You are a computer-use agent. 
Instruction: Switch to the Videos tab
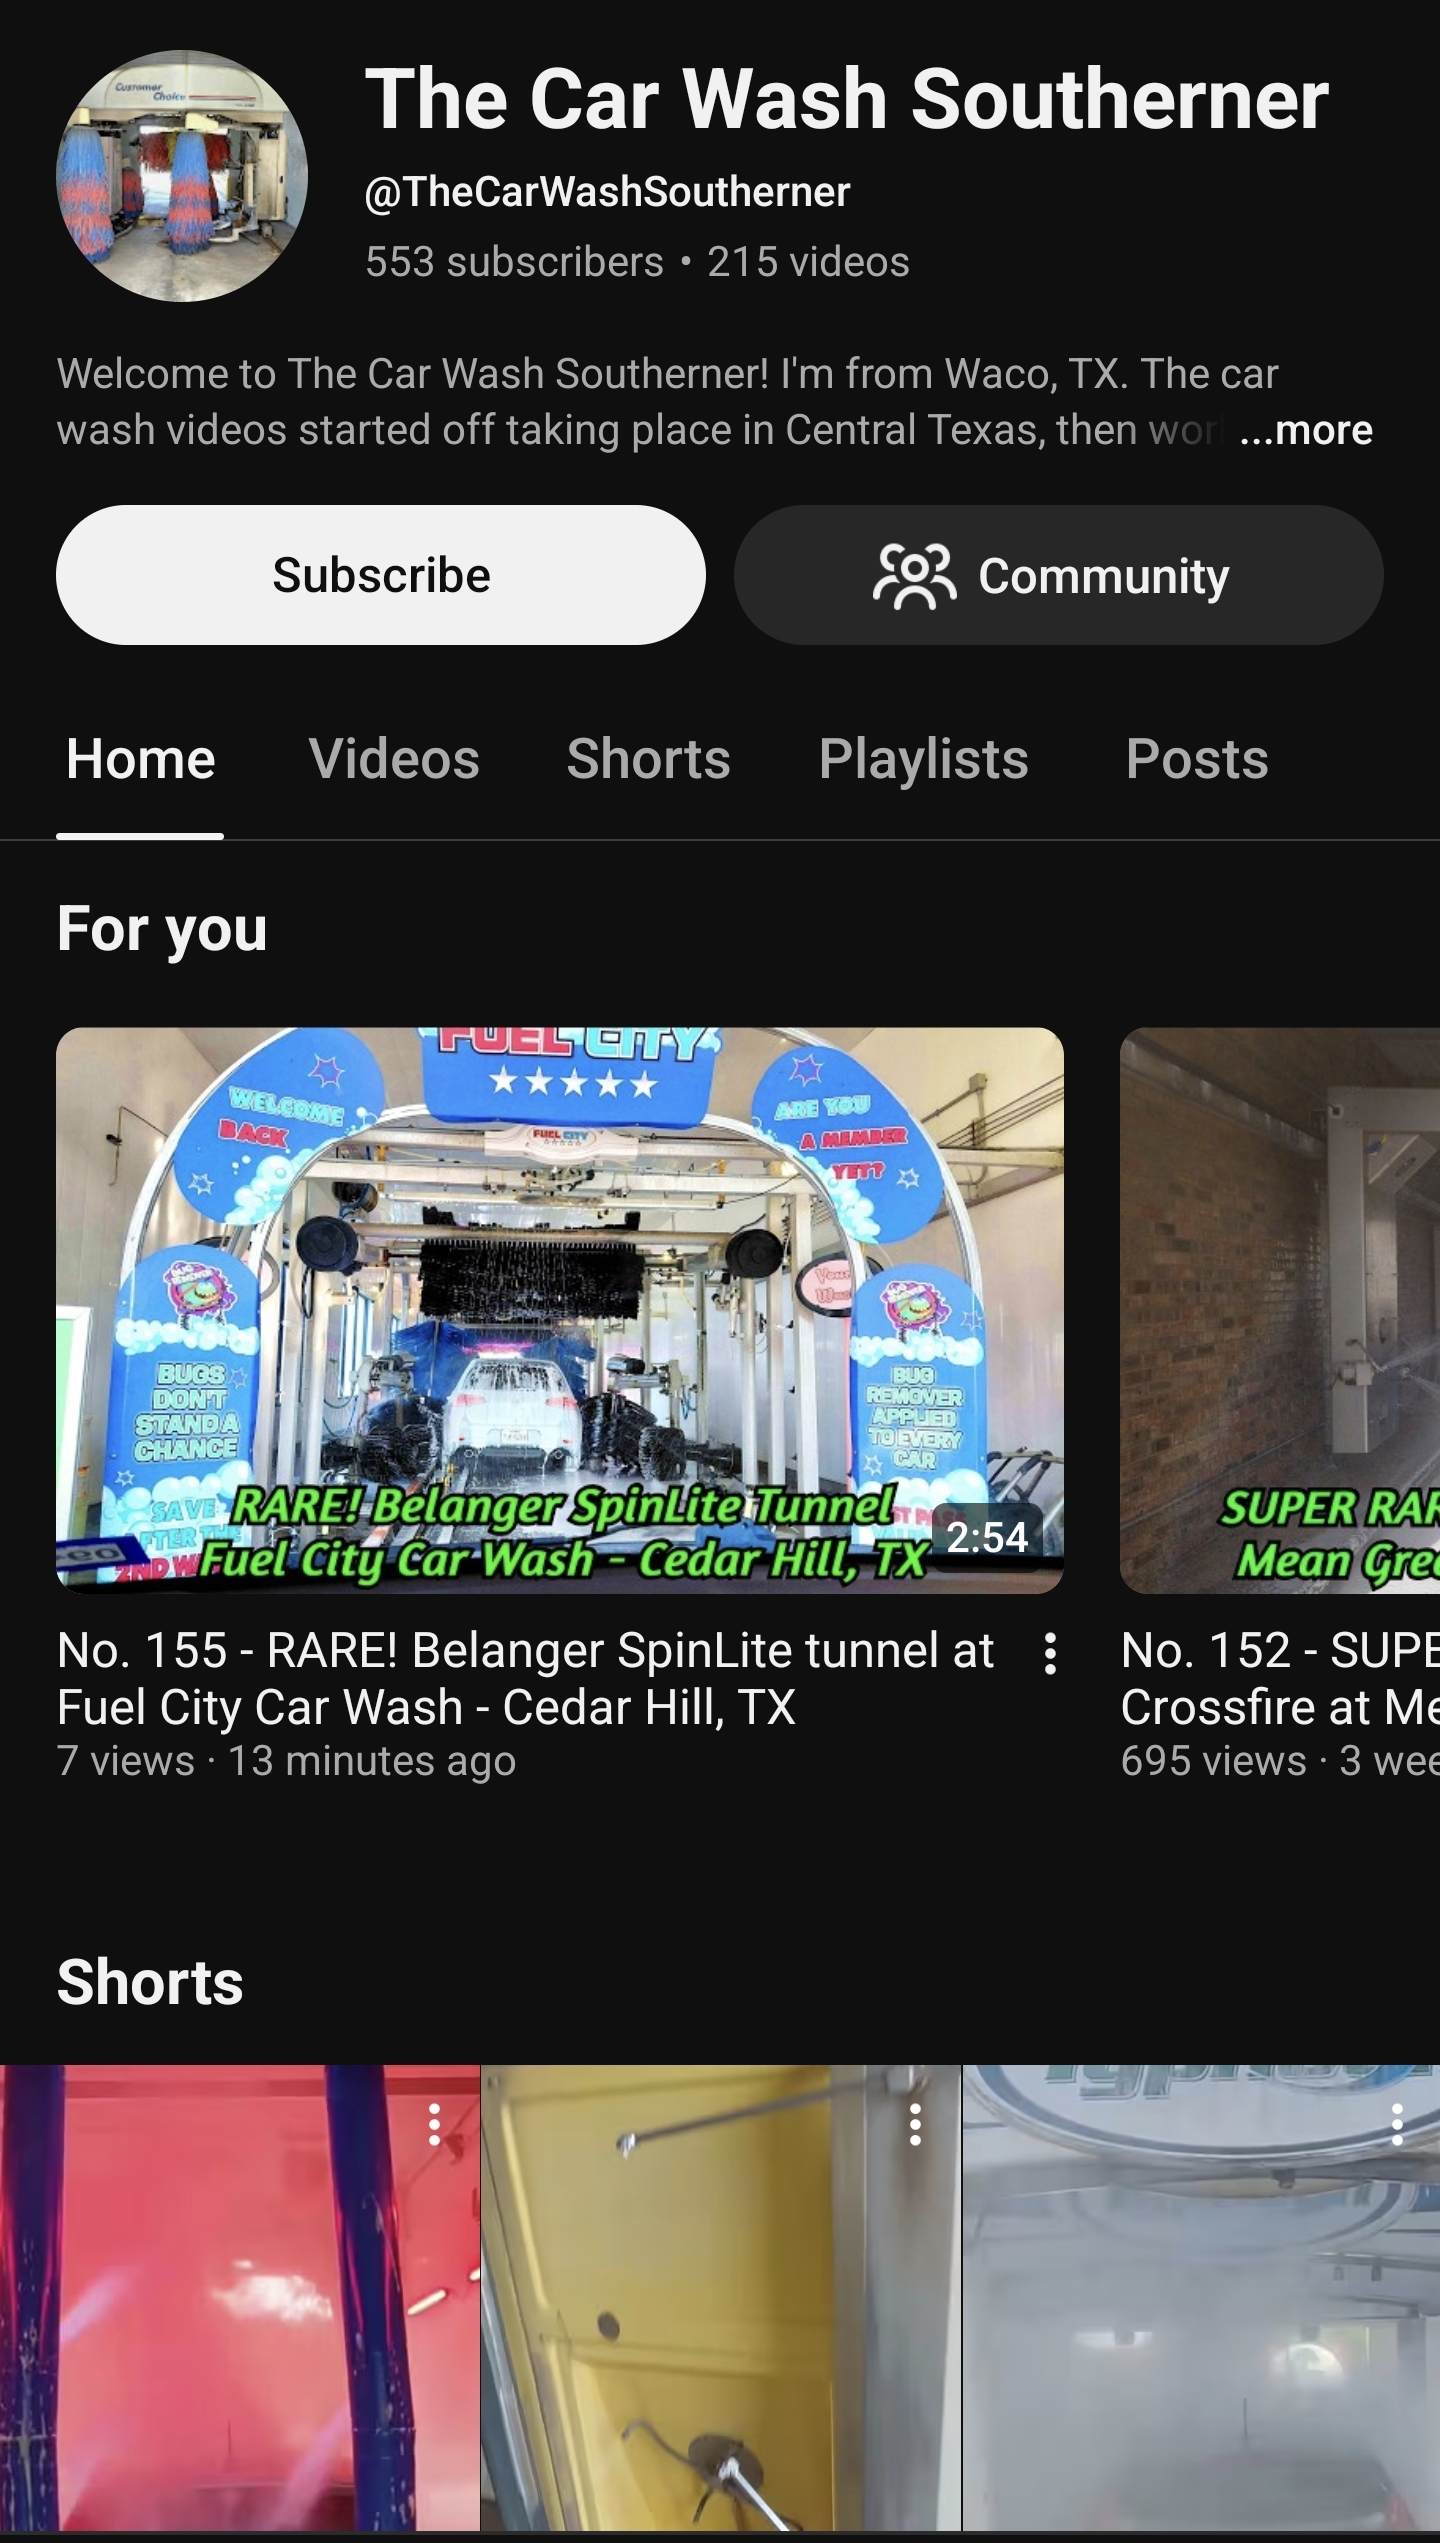pyautogui.click(x=394, y=758)
